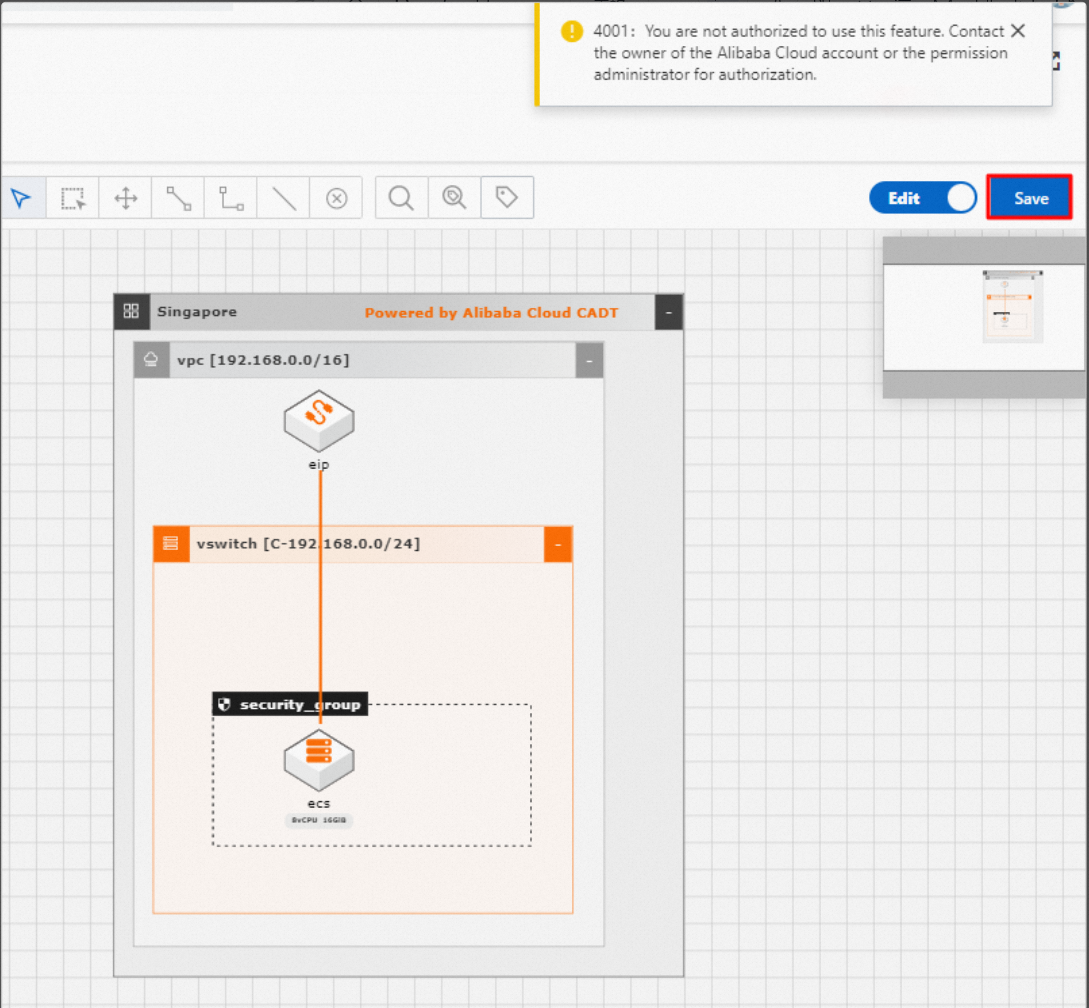The image size is (1089, 1008).
Task: Activate the move canvas tool
Action: 126,199
